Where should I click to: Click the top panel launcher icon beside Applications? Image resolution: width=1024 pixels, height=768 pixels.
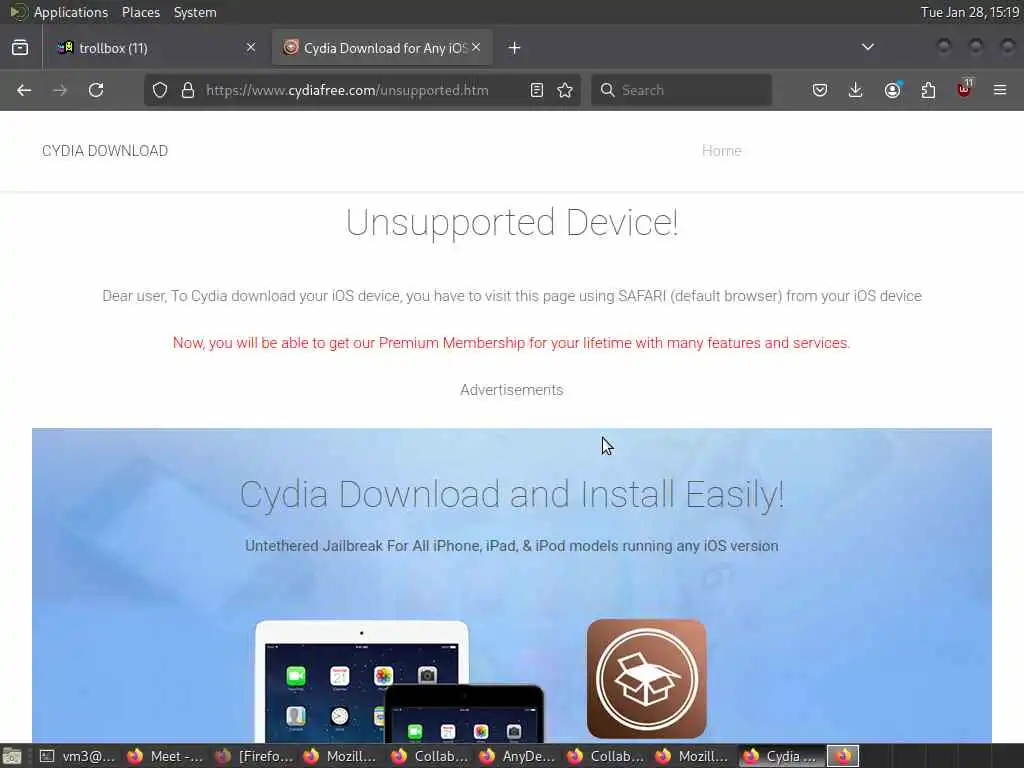coord(17,12)
